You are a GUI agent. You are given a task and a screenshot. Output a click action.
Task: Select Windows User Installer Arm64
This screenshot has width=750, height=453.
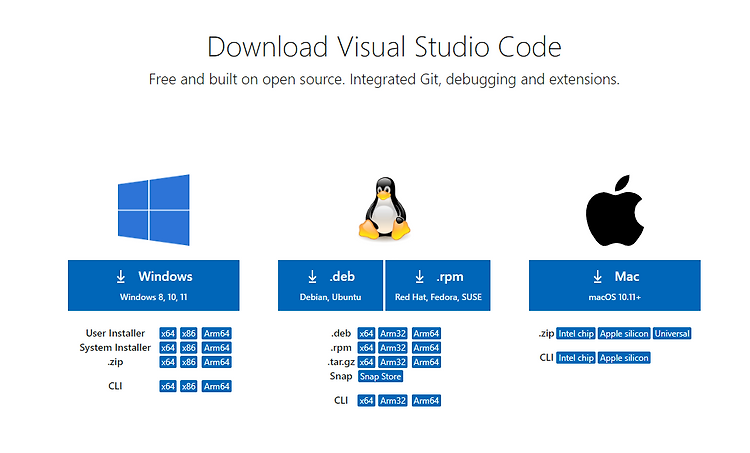click(x=217, y=333)
